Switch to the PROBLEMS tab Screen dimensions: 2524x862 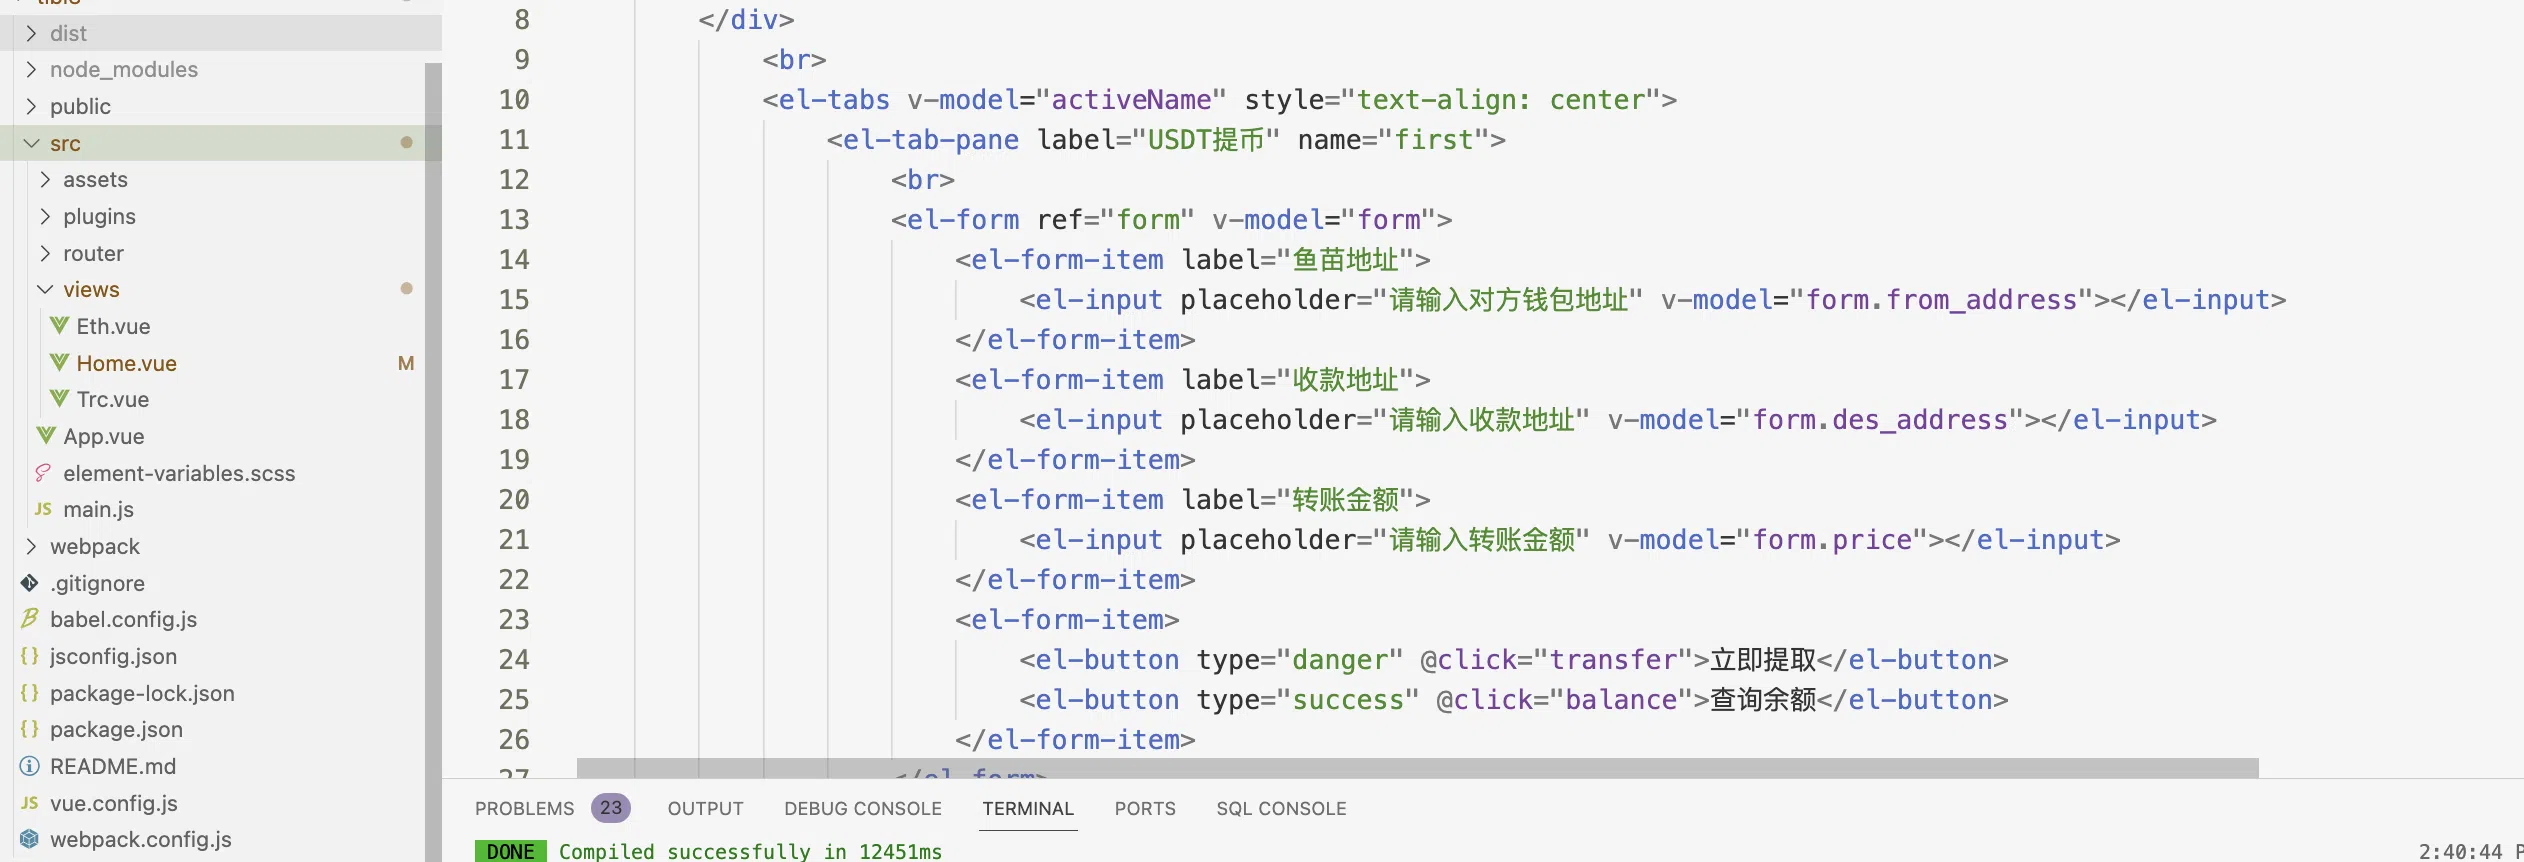click(524, 808)
